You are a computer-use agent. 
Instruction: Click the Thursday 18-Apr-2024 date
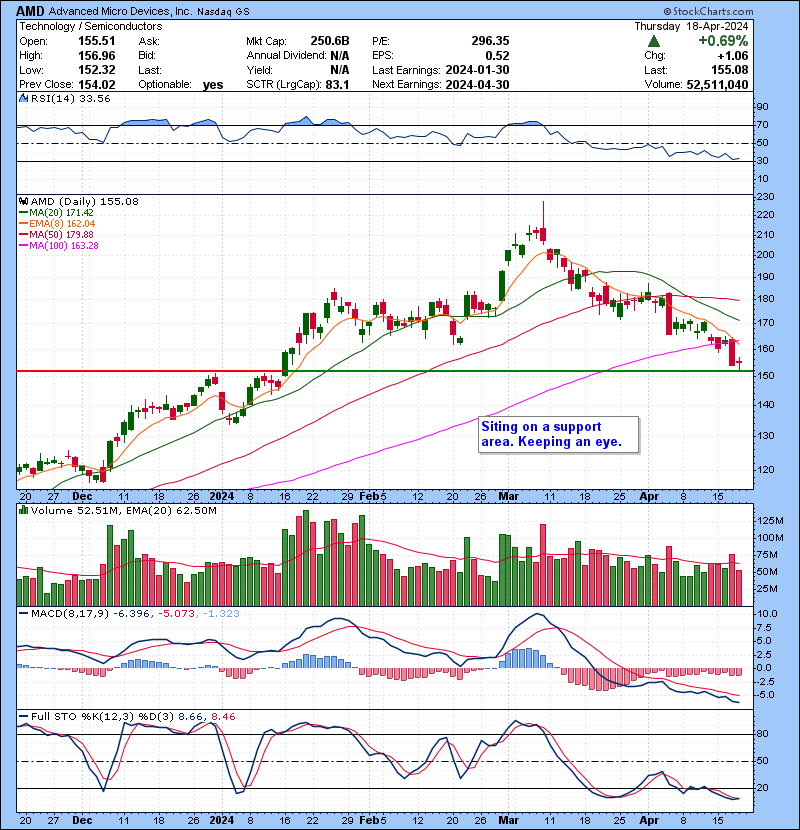[x=691, y=26]
